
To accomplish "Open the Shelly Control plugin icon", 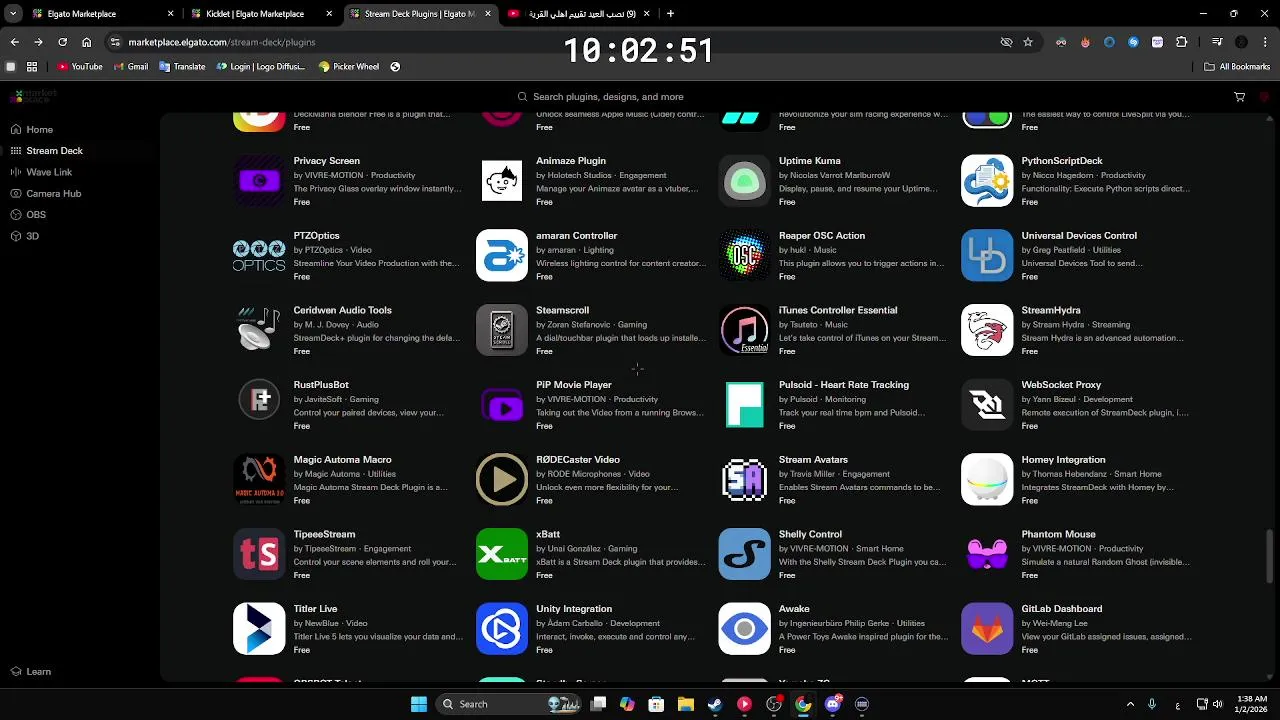I will pos(744,554).
